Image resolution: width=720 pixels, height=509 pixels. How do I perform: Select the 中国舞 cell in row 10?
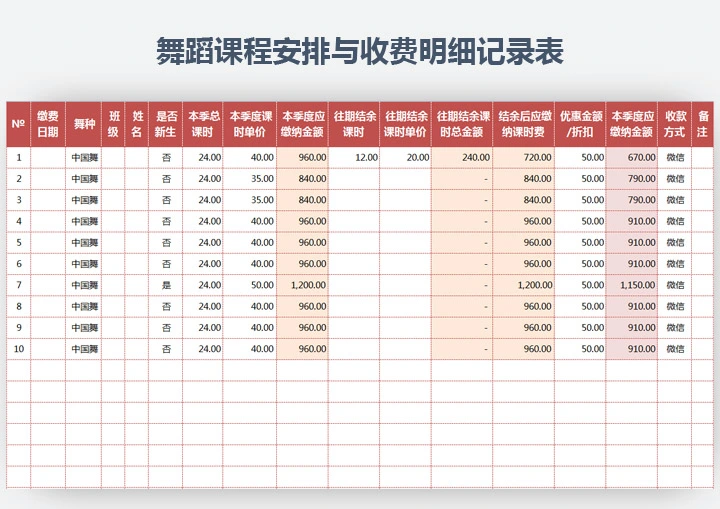pyautogui.click(x=84, y=349)
